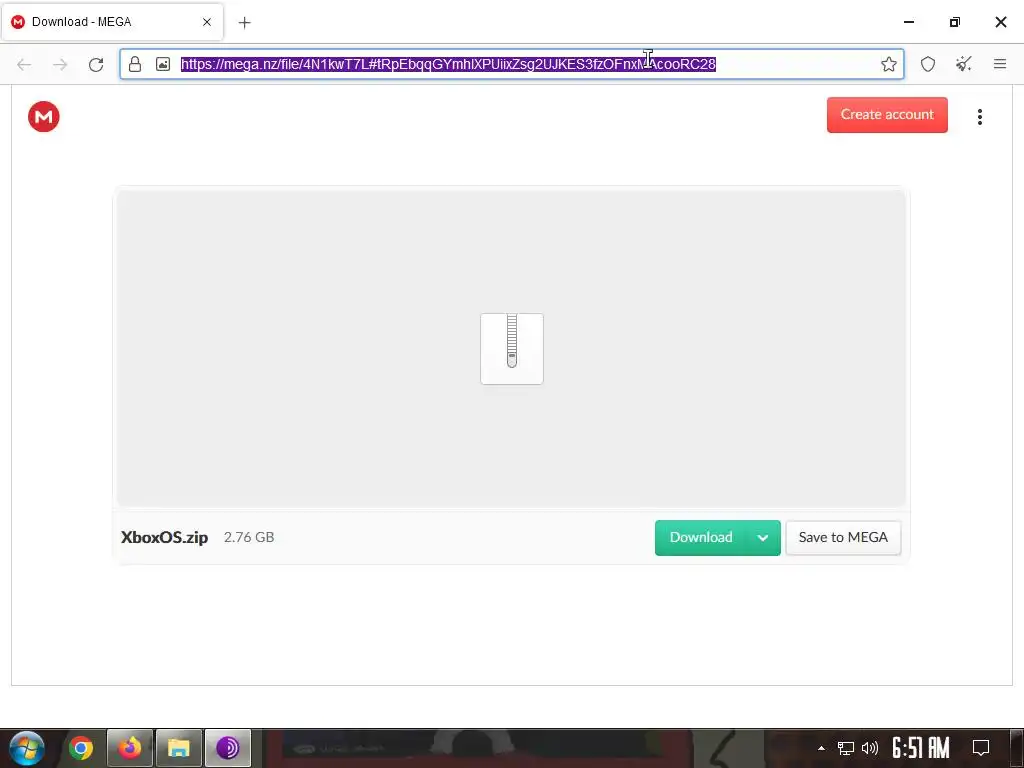Open File Explorer from the taskbar
This screenshot has height=768, width=1024.
pos(179,748)
